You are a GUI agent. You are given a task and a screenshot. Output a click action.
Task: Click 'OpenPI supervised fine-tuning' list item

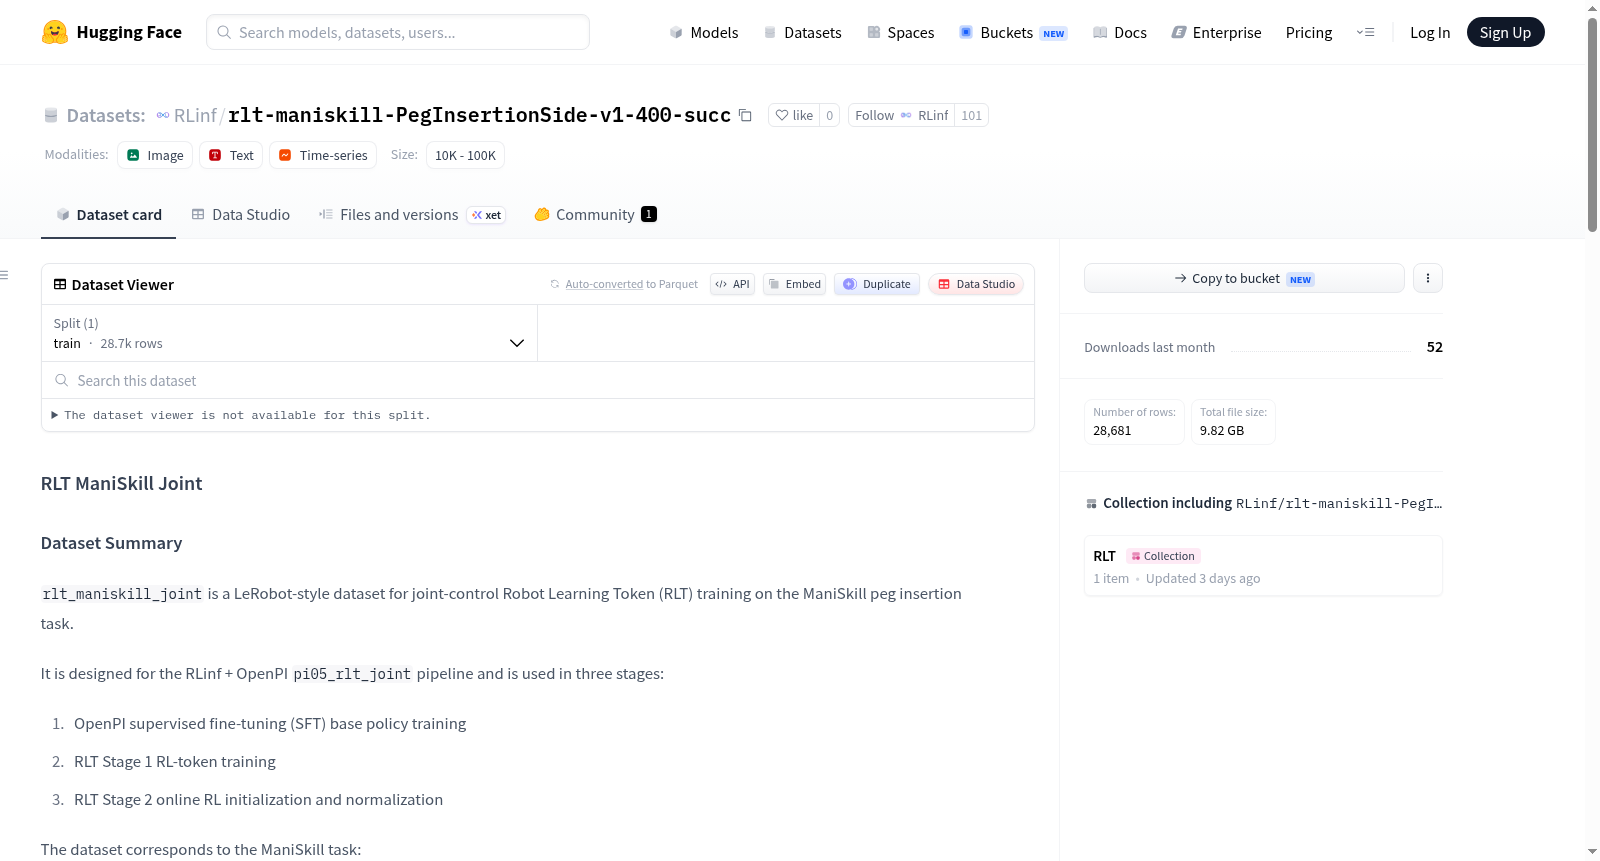click(270, 724)
